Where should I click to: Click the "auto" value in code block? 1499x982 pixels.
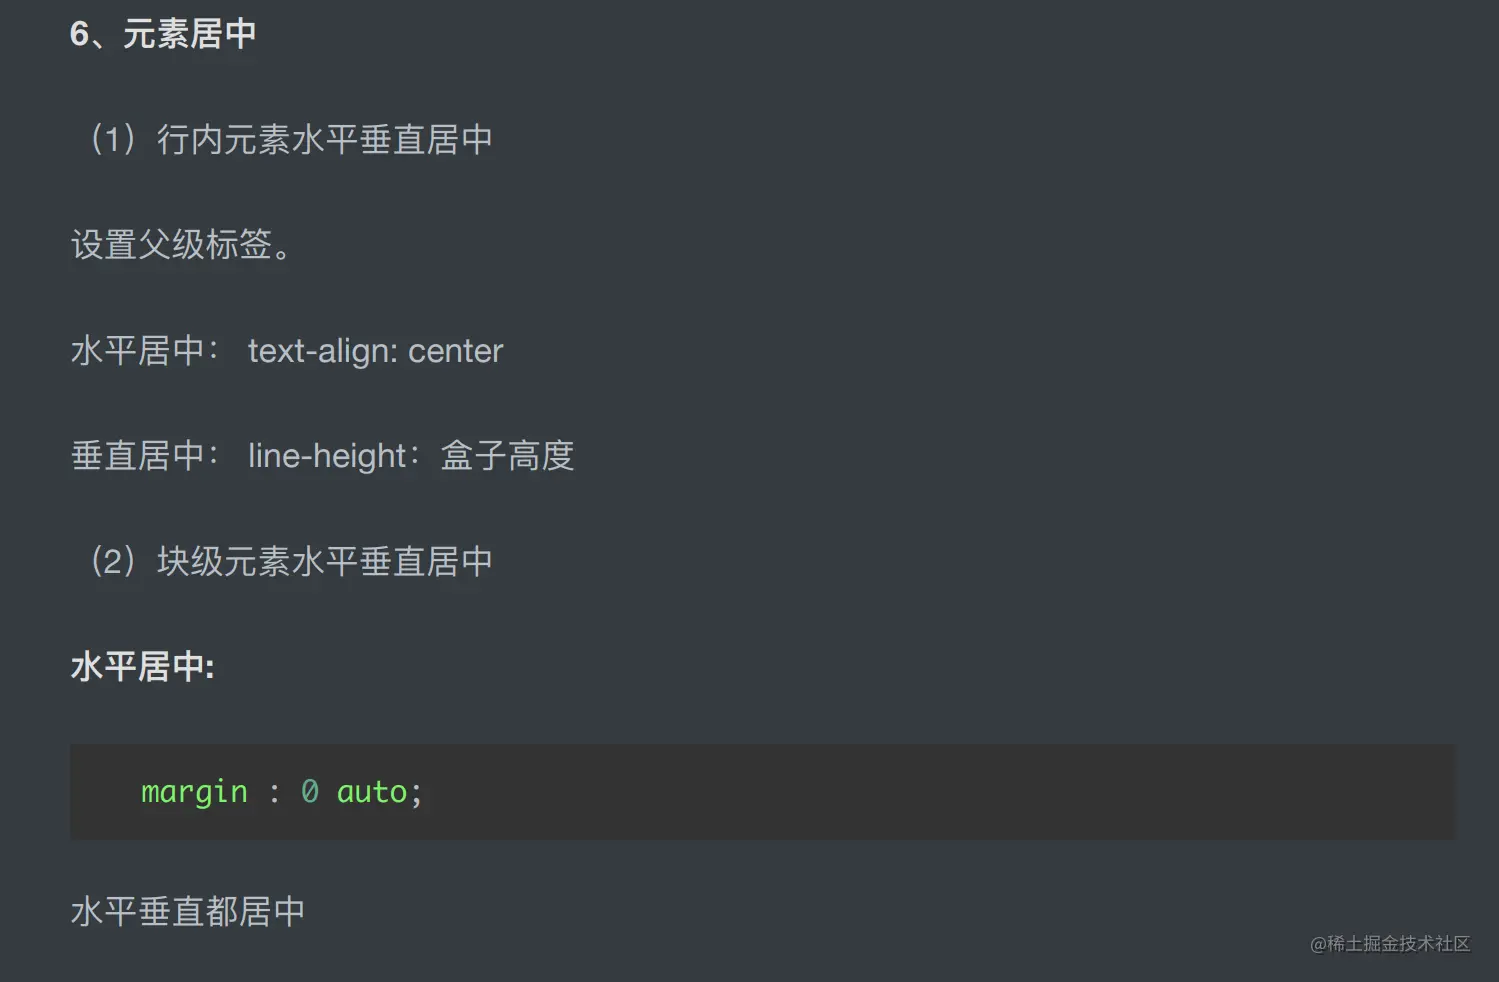372,791
